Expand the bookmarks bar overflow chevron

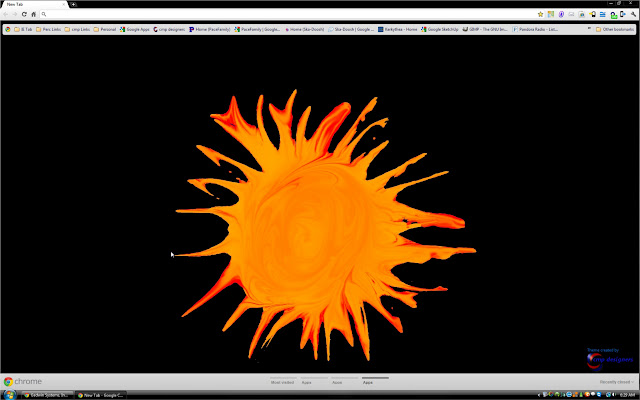pyautogui.click(x=589, y=29)
